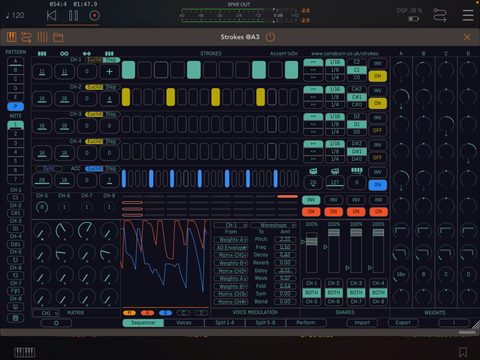480x360 pixels.
Task: Select pattern A
Action: pos(15,61)
